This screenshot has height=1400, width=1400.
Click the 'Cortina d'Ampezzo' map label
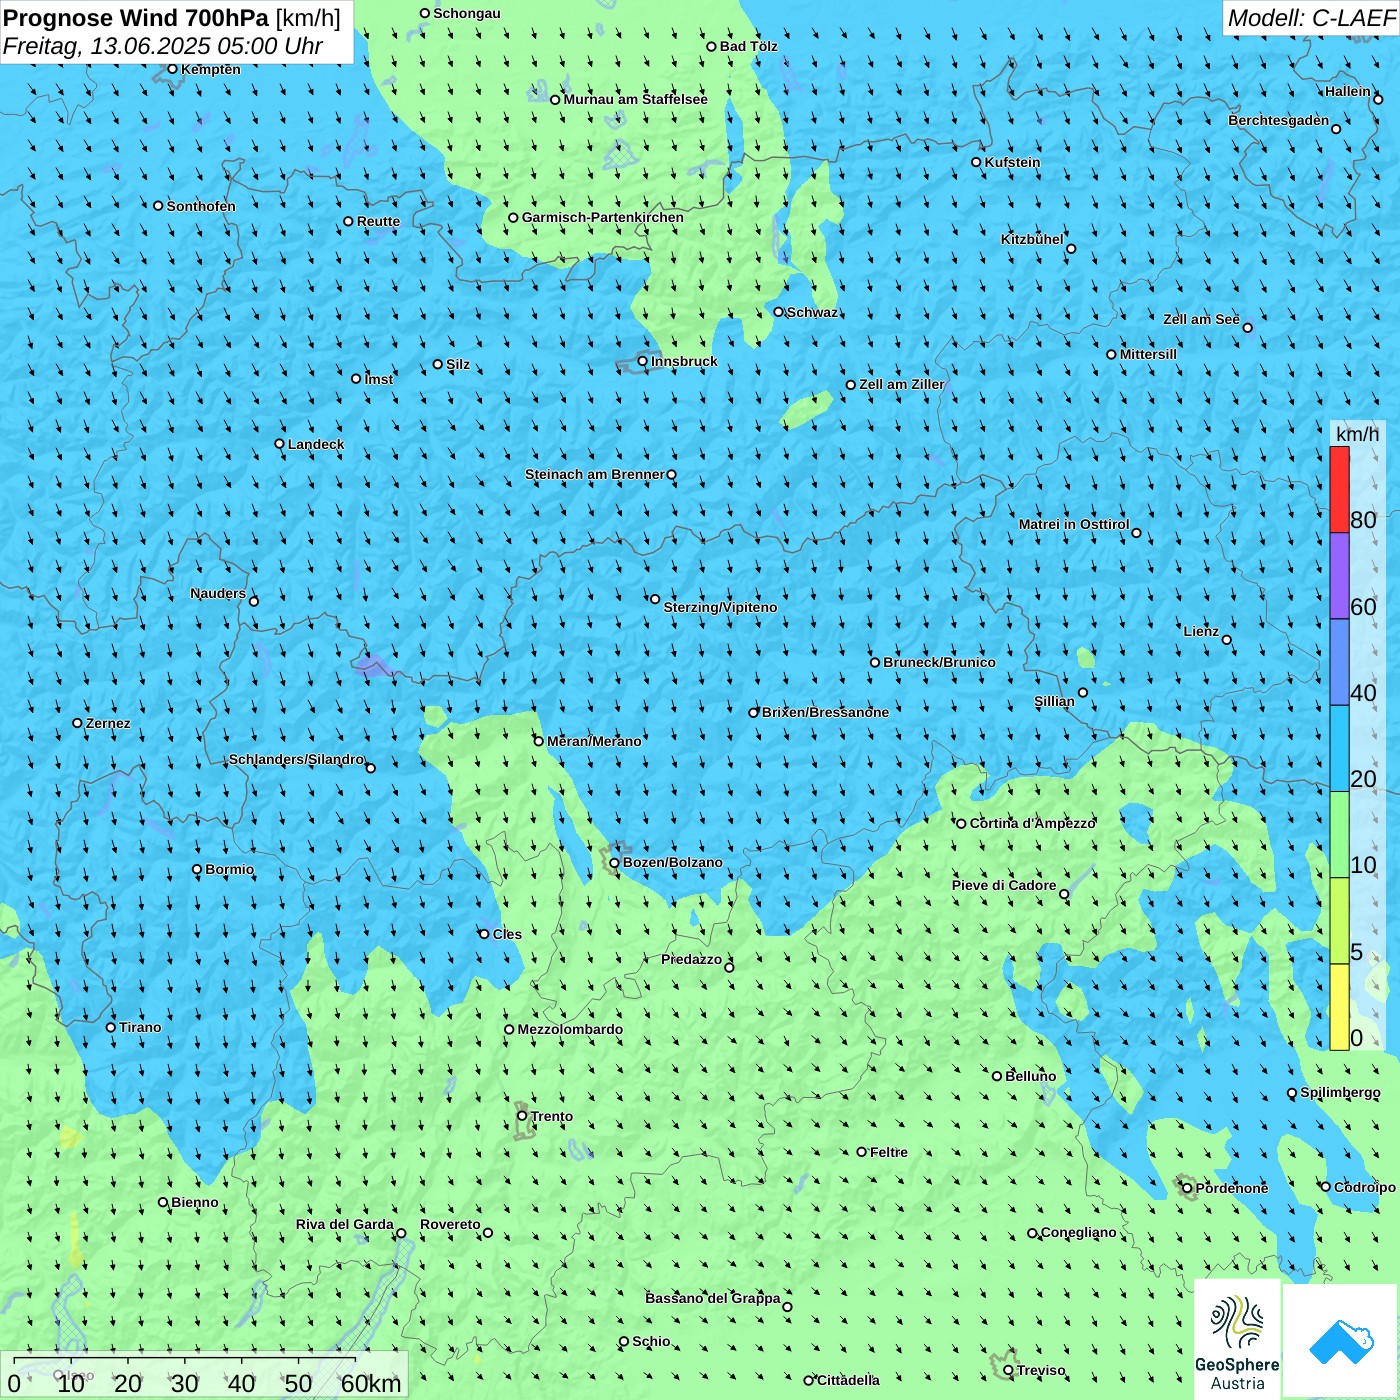(x=1033, y=823)
